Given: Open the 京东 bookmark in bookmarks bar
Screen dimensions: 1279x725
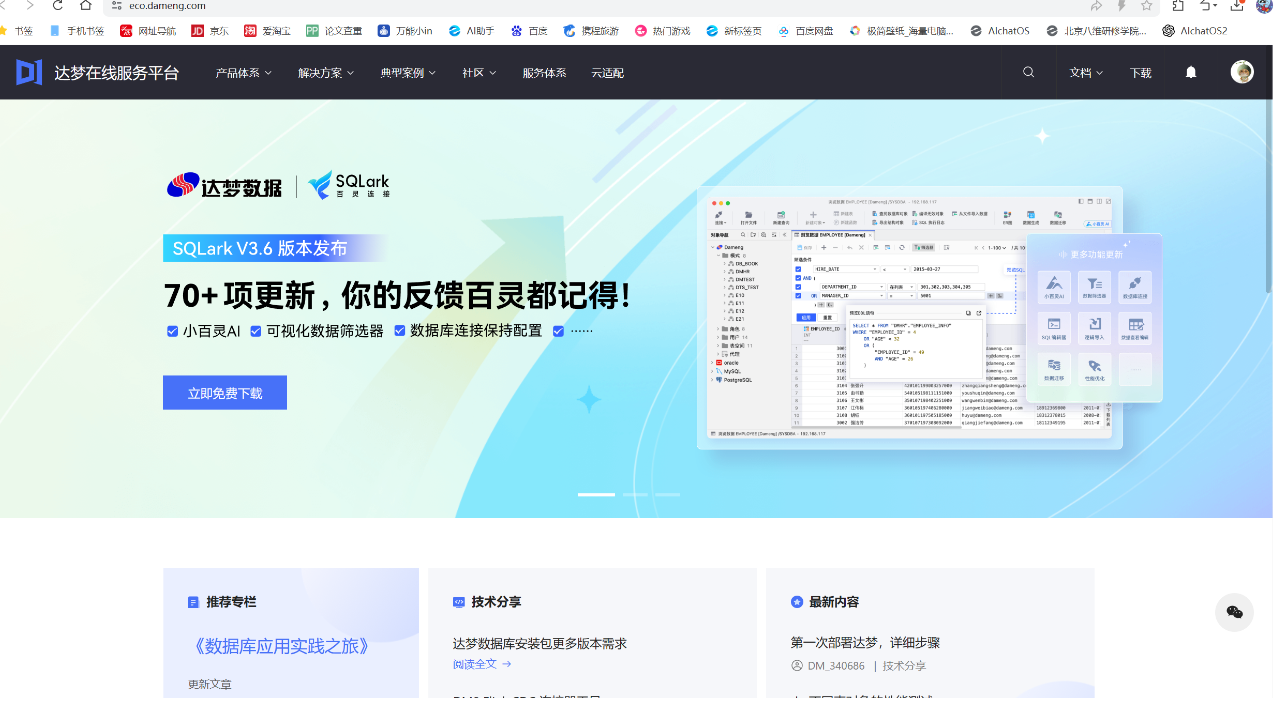Looking at the screenshot, I should click(x=210, y=31).
